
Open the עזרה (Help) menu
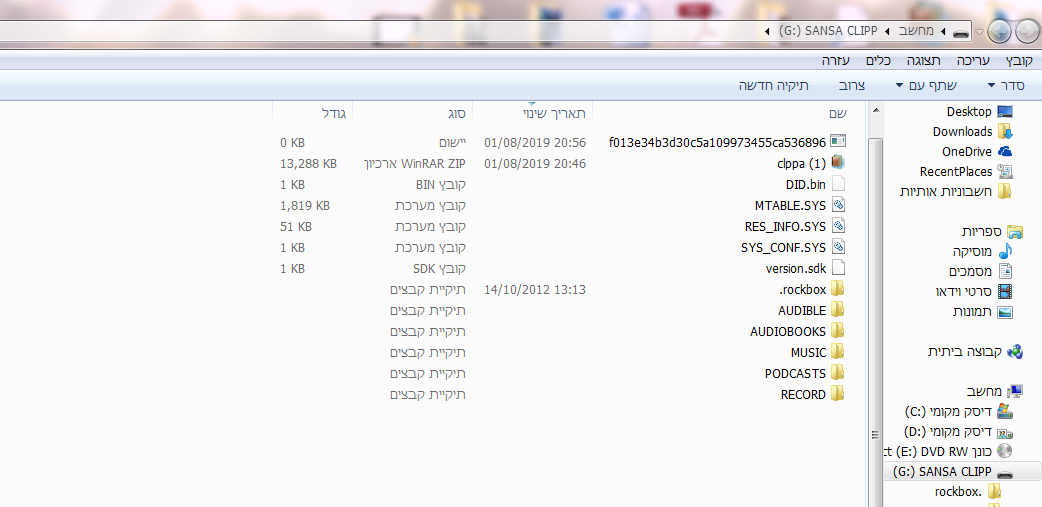(x=835, y=61)
